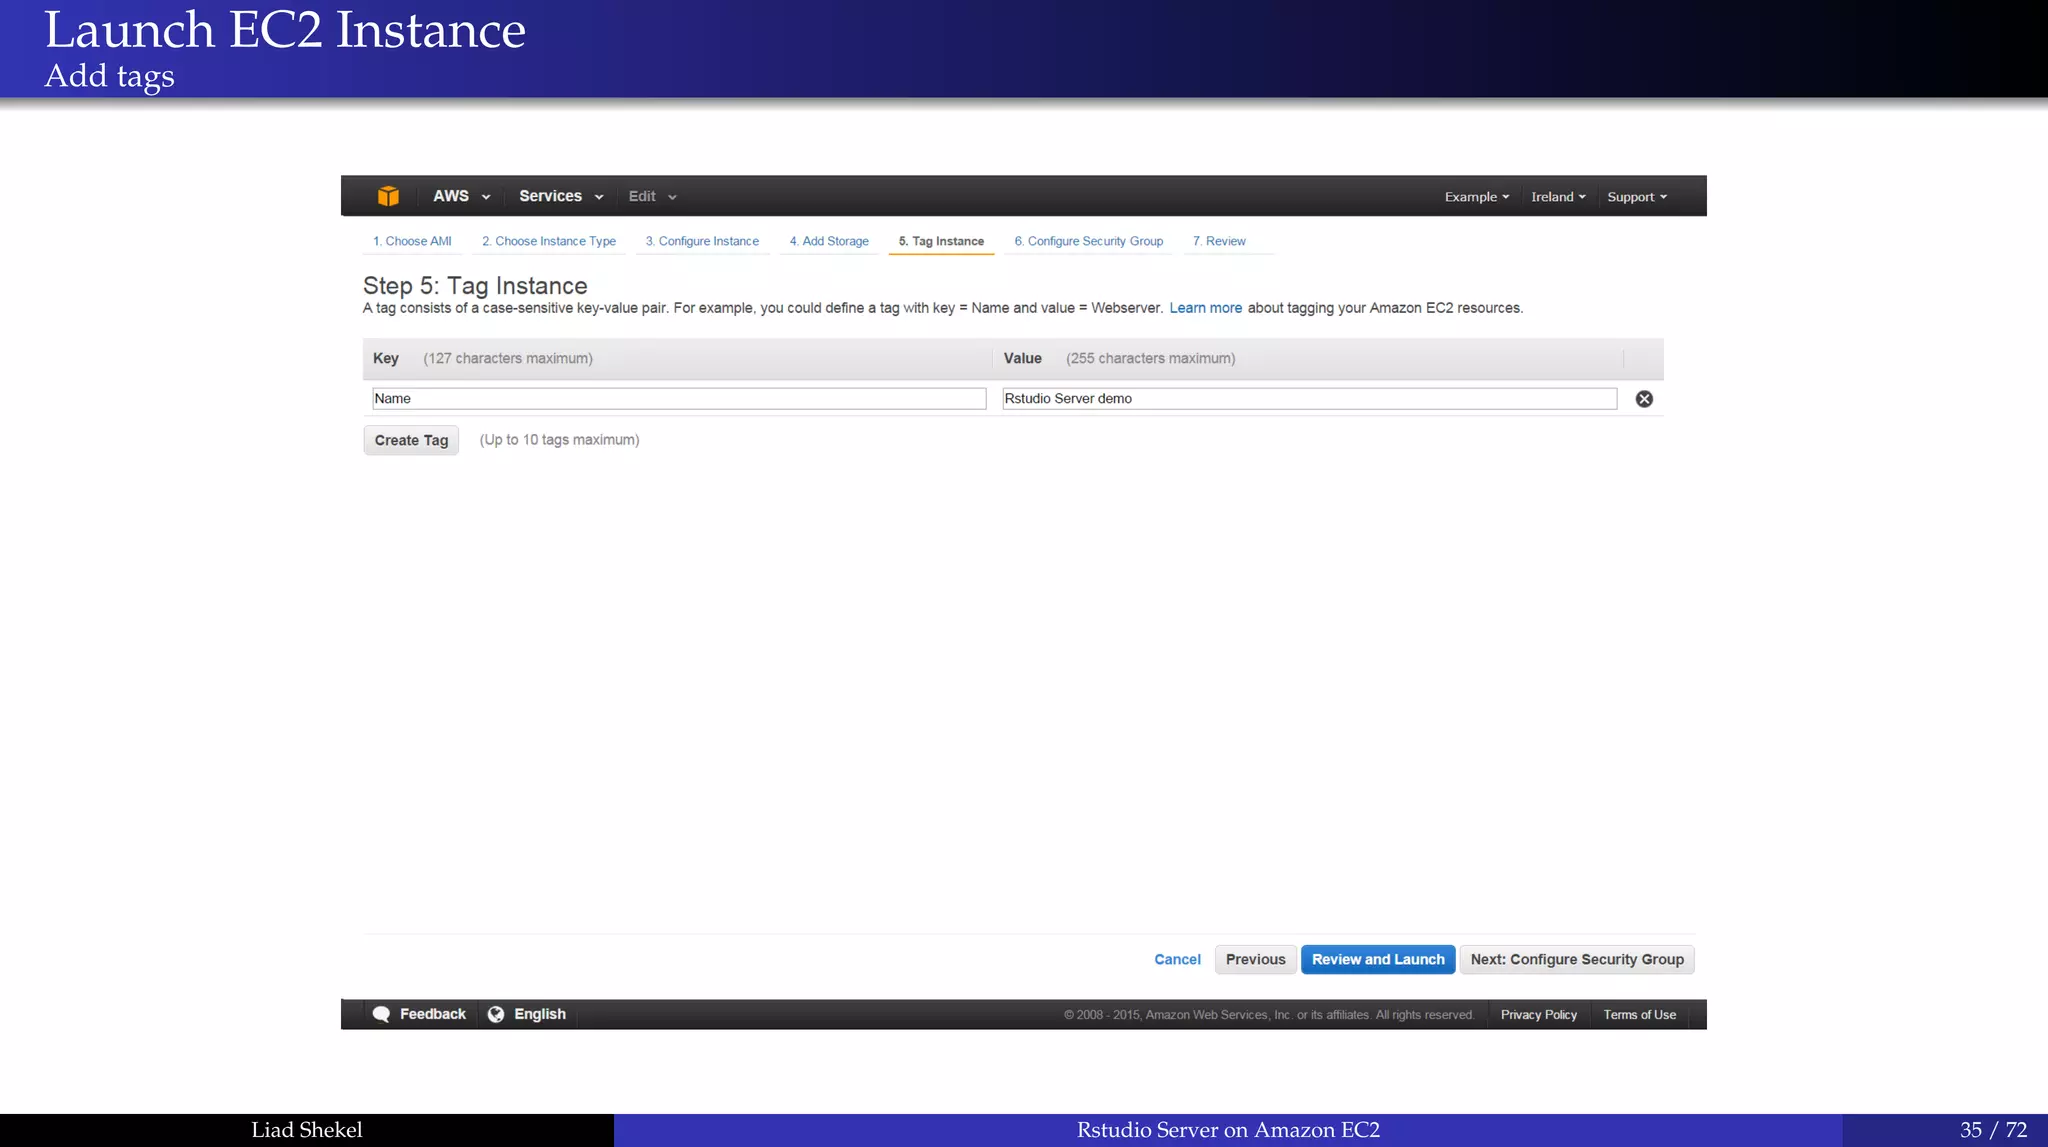Open the Terms of Use link
This screenshot has height=1147, width=2048.
tap(1640, 1014)
